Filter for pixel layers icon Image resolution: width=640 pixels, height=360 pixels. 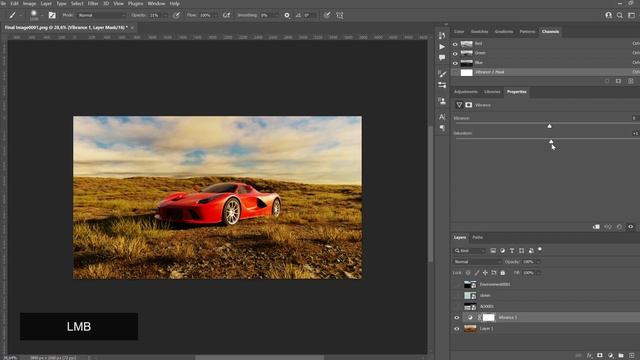493,251
